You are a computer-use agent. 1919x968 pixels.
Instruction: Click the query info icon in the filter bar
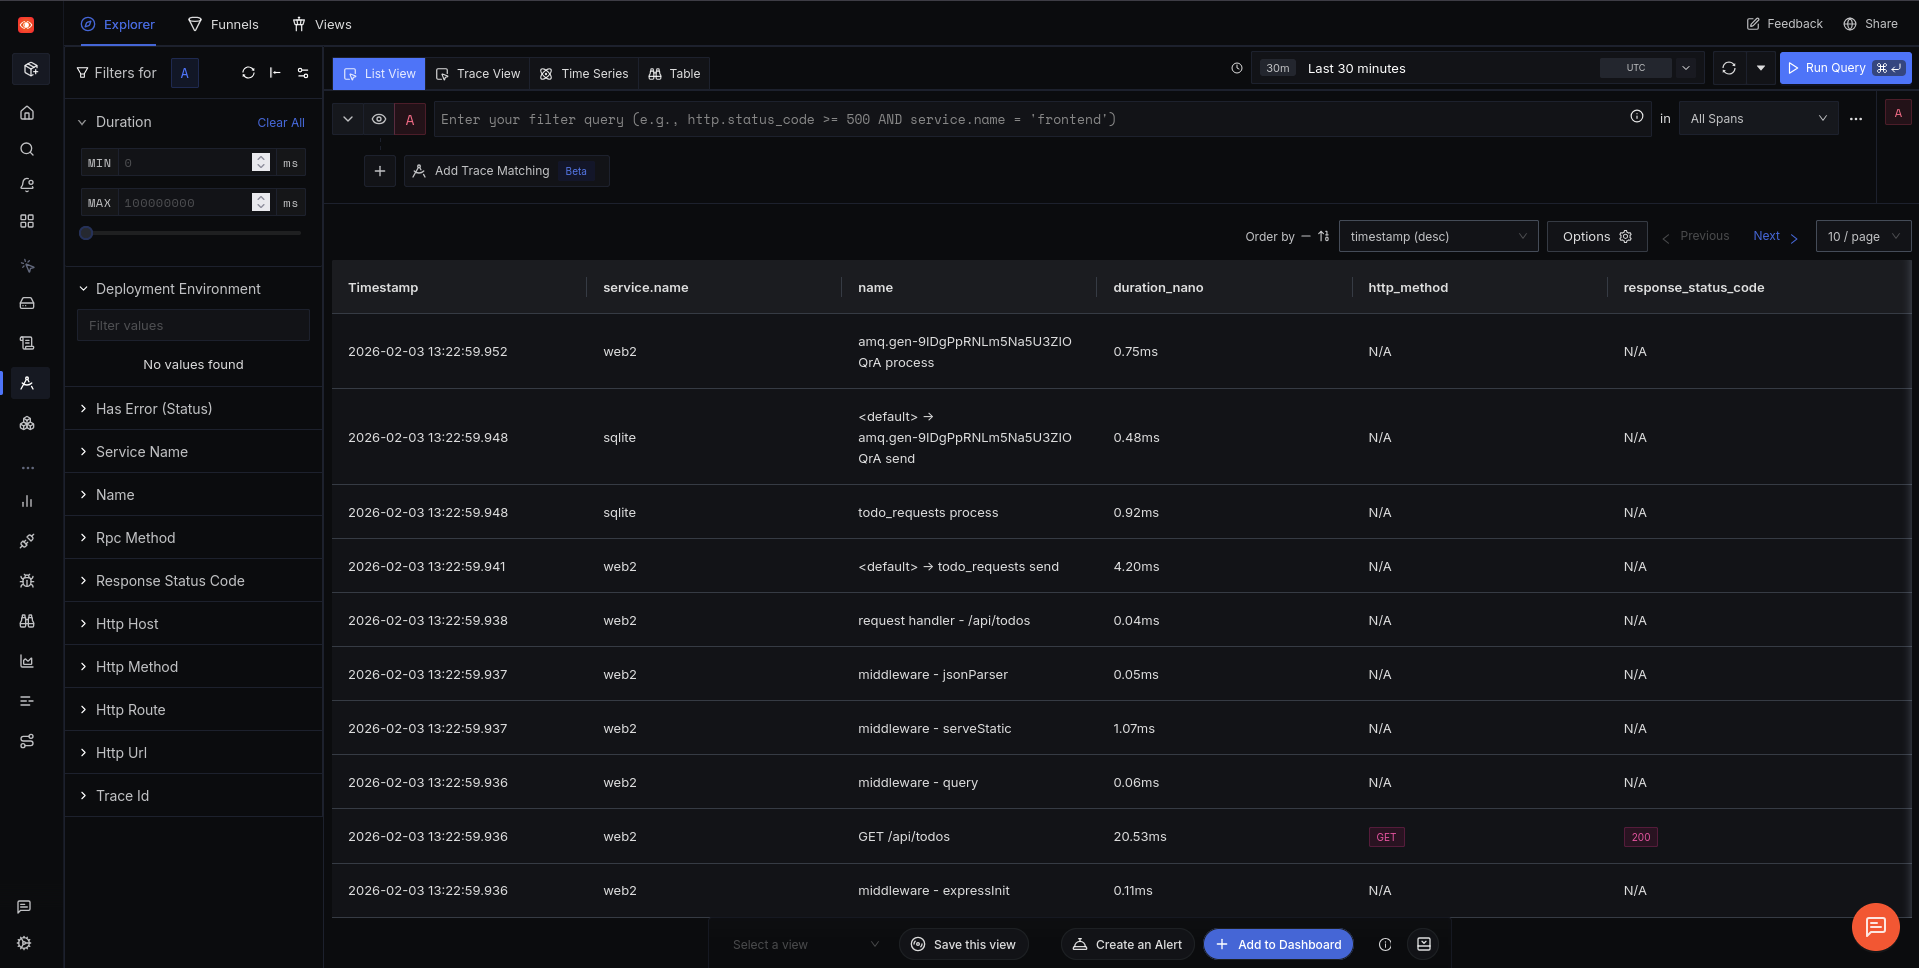[1636, 117]
